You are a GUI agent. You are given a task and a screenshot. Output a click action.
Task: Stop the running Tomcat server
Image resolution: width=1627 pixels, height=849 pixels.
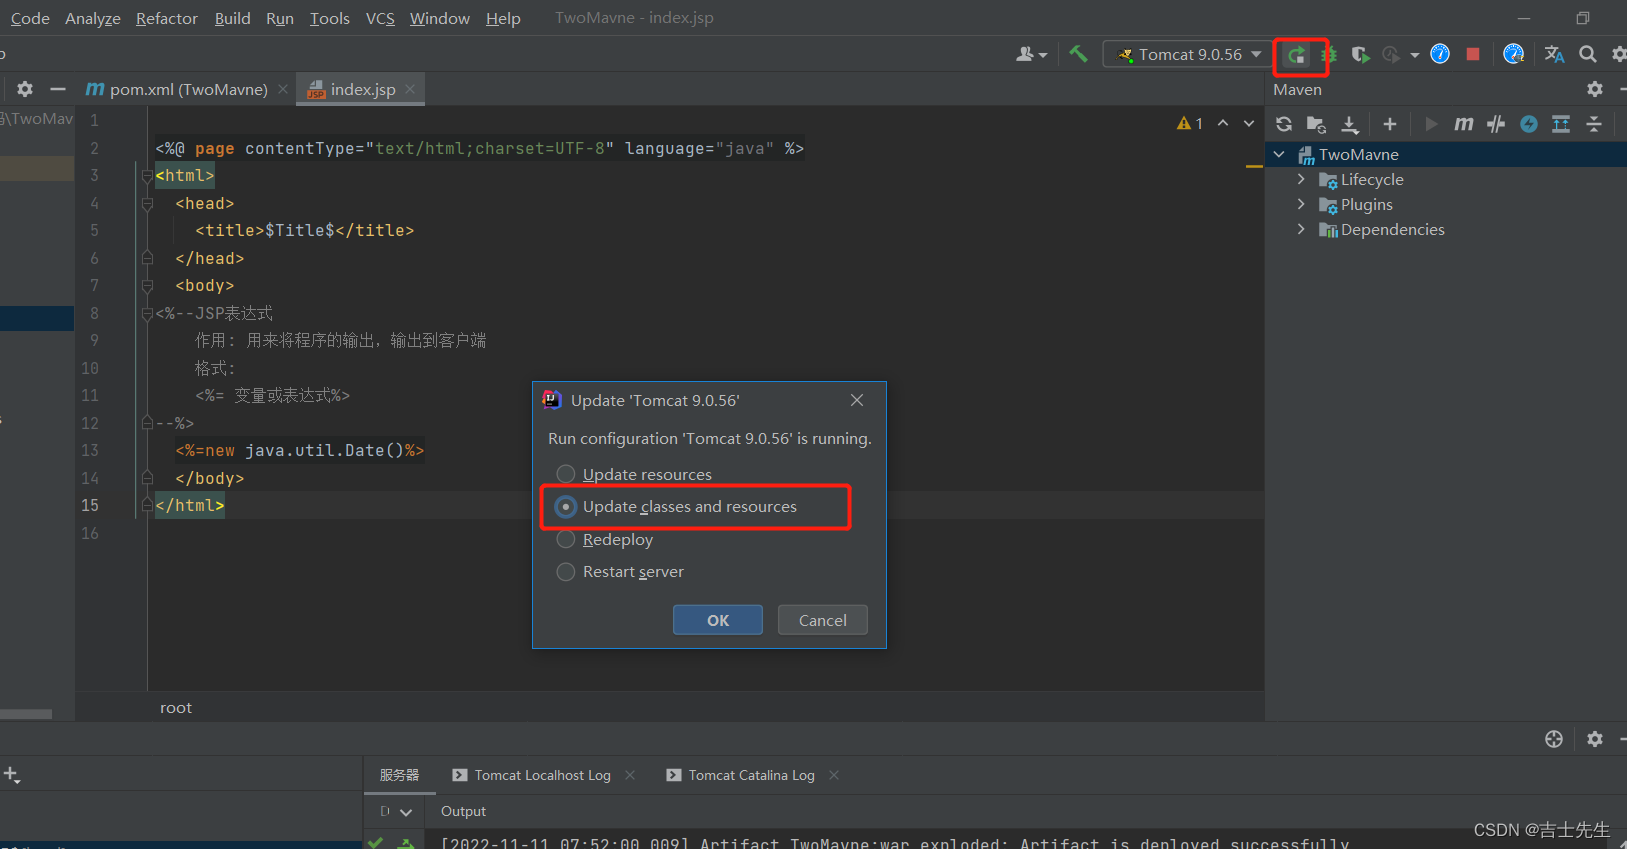(x=1473, y=54)
